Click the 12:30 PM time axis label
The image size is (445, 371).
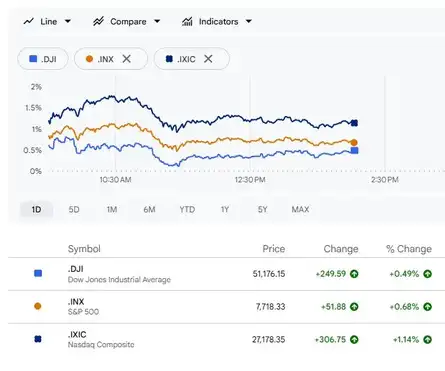(250, 180)
